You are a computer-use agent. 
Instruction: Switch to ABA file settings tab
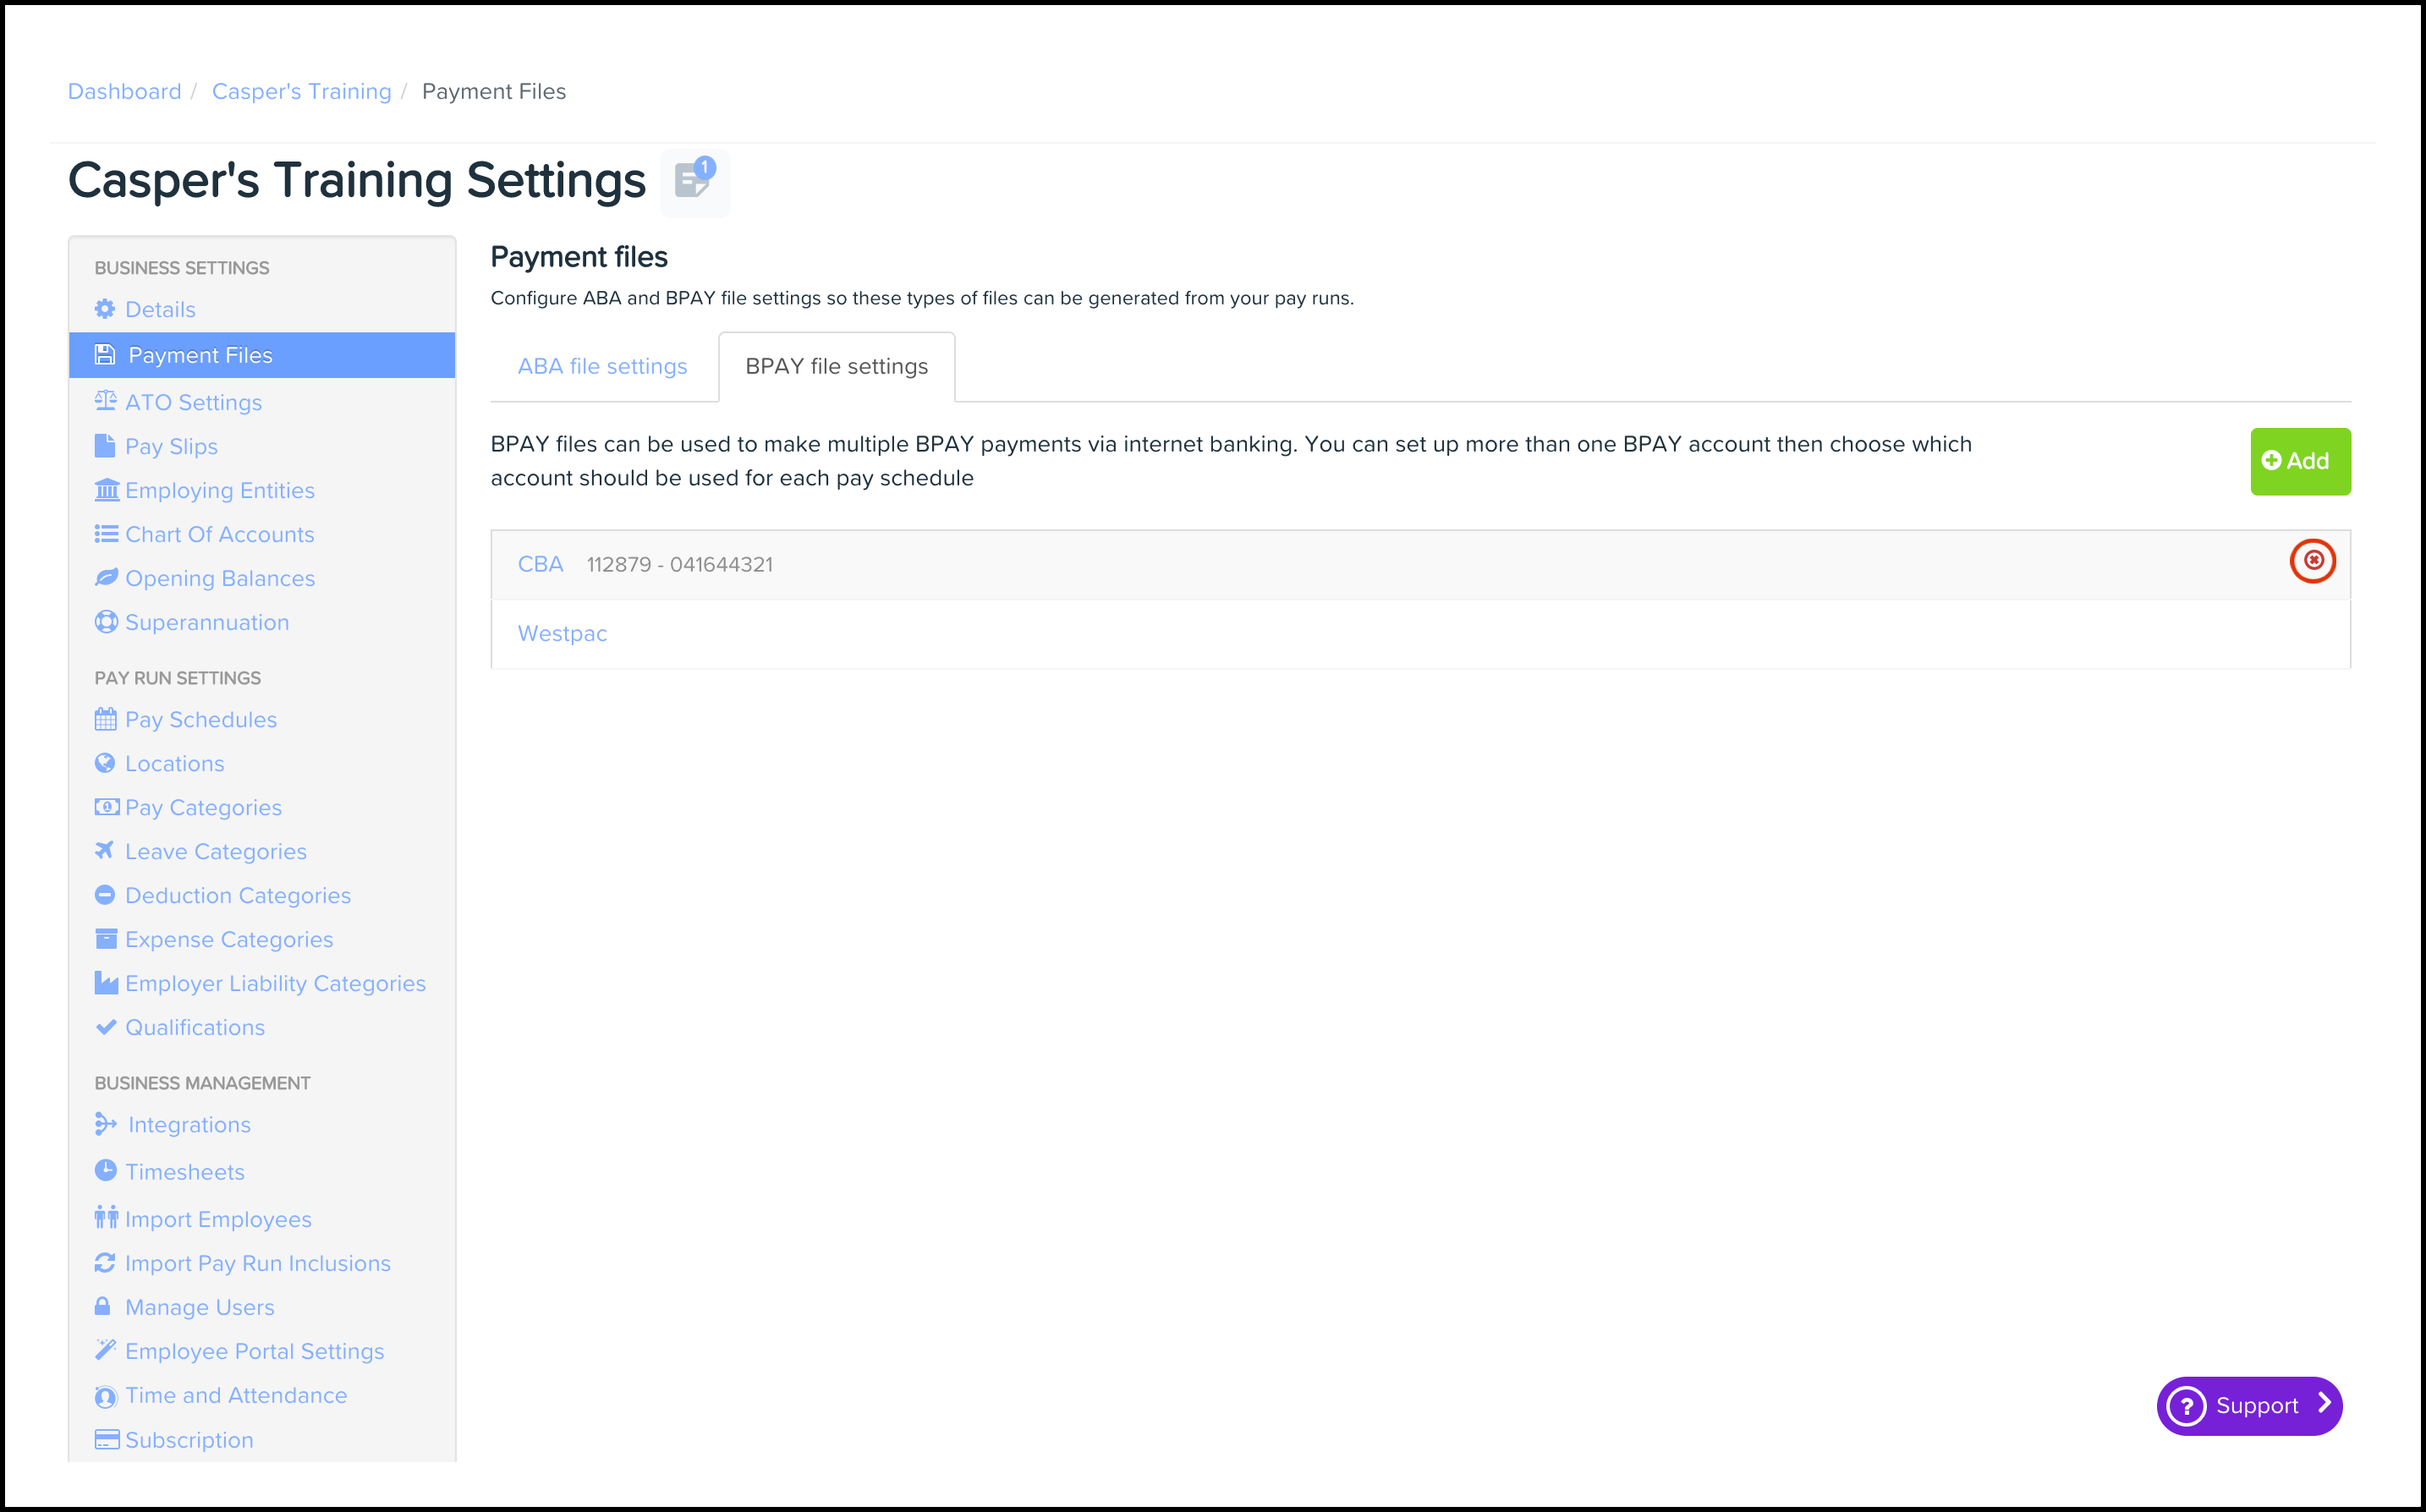(602, 366)
